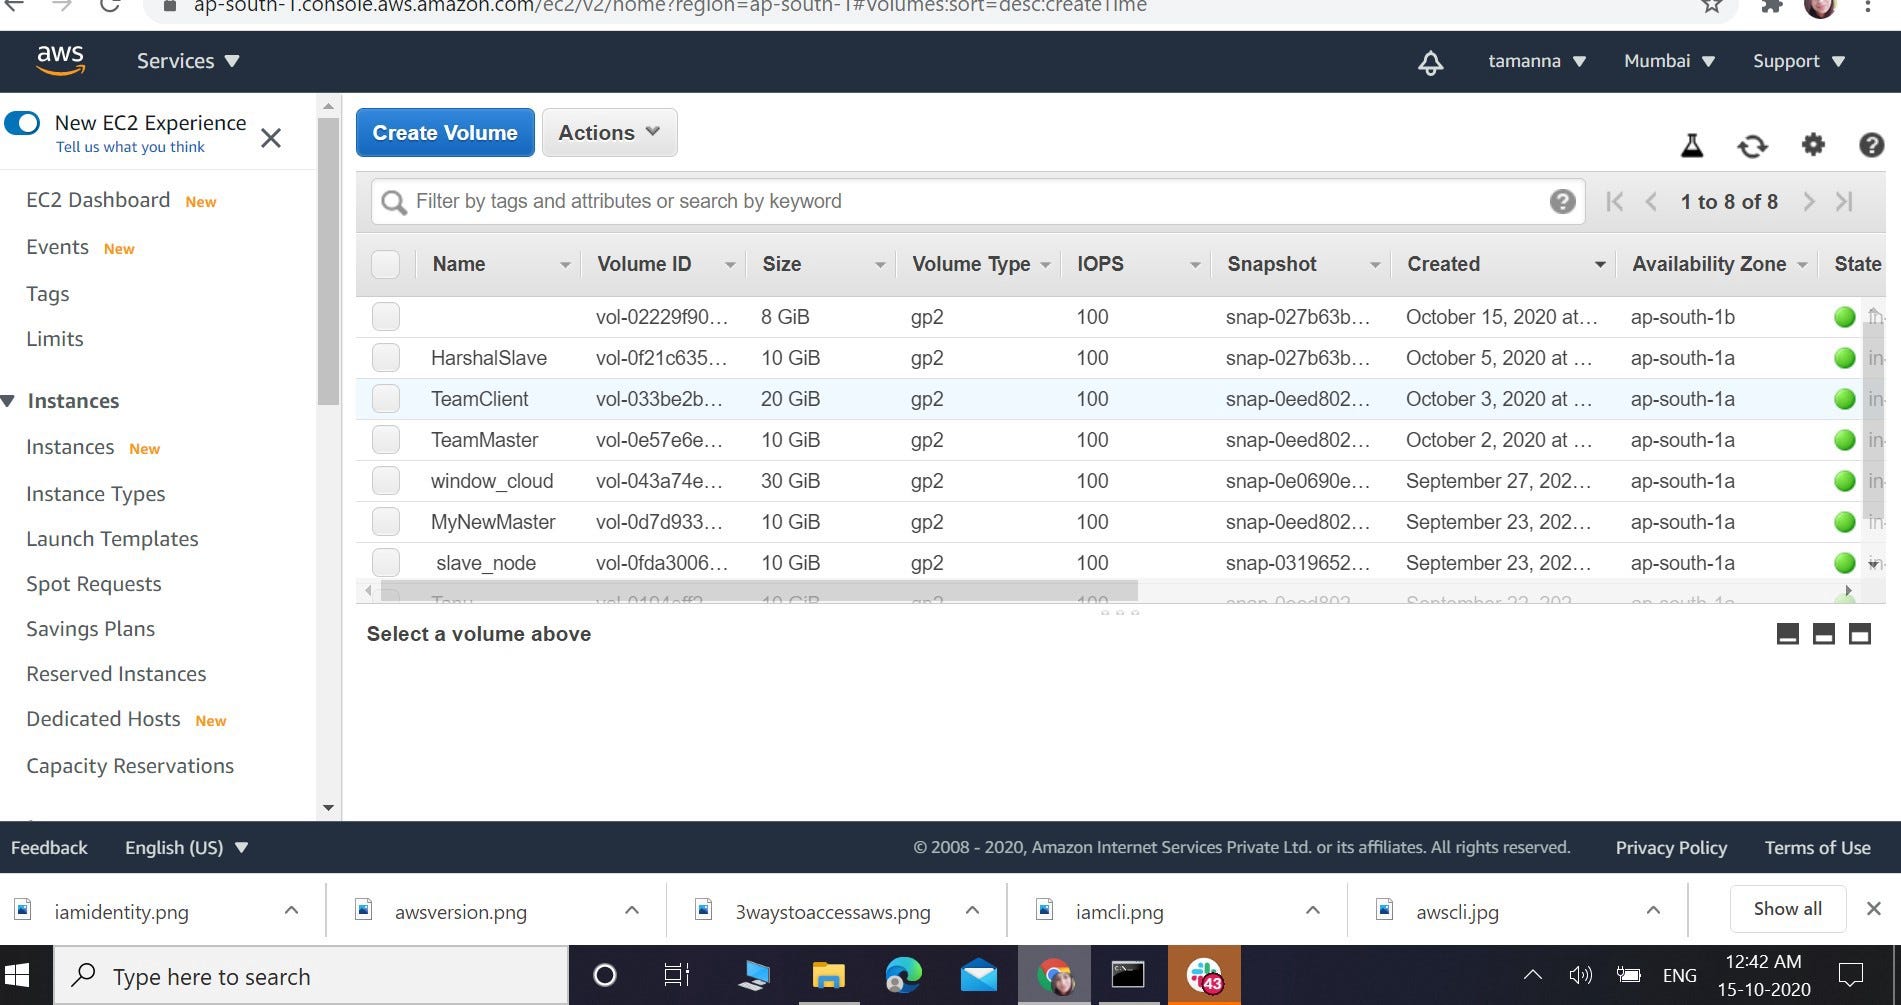Screen dimensions: 1901x1005
Task: Open the Actions dropdown button
Action: click(x=609, y=133)
